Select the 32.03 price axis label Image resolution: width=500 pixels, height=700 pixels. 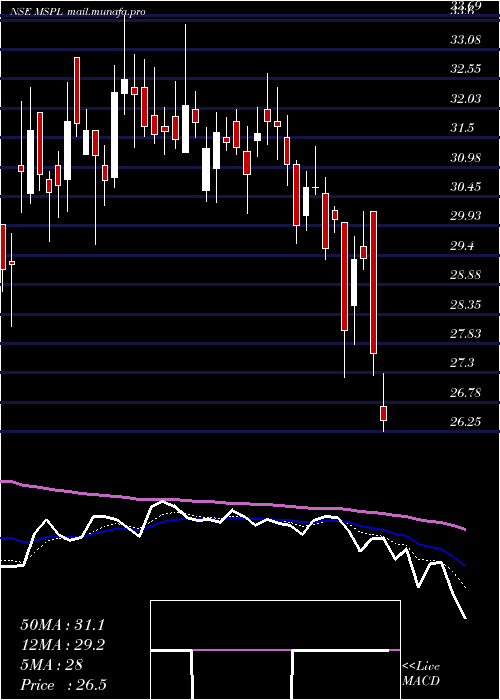pyautogui.click(x=466, y=99)
